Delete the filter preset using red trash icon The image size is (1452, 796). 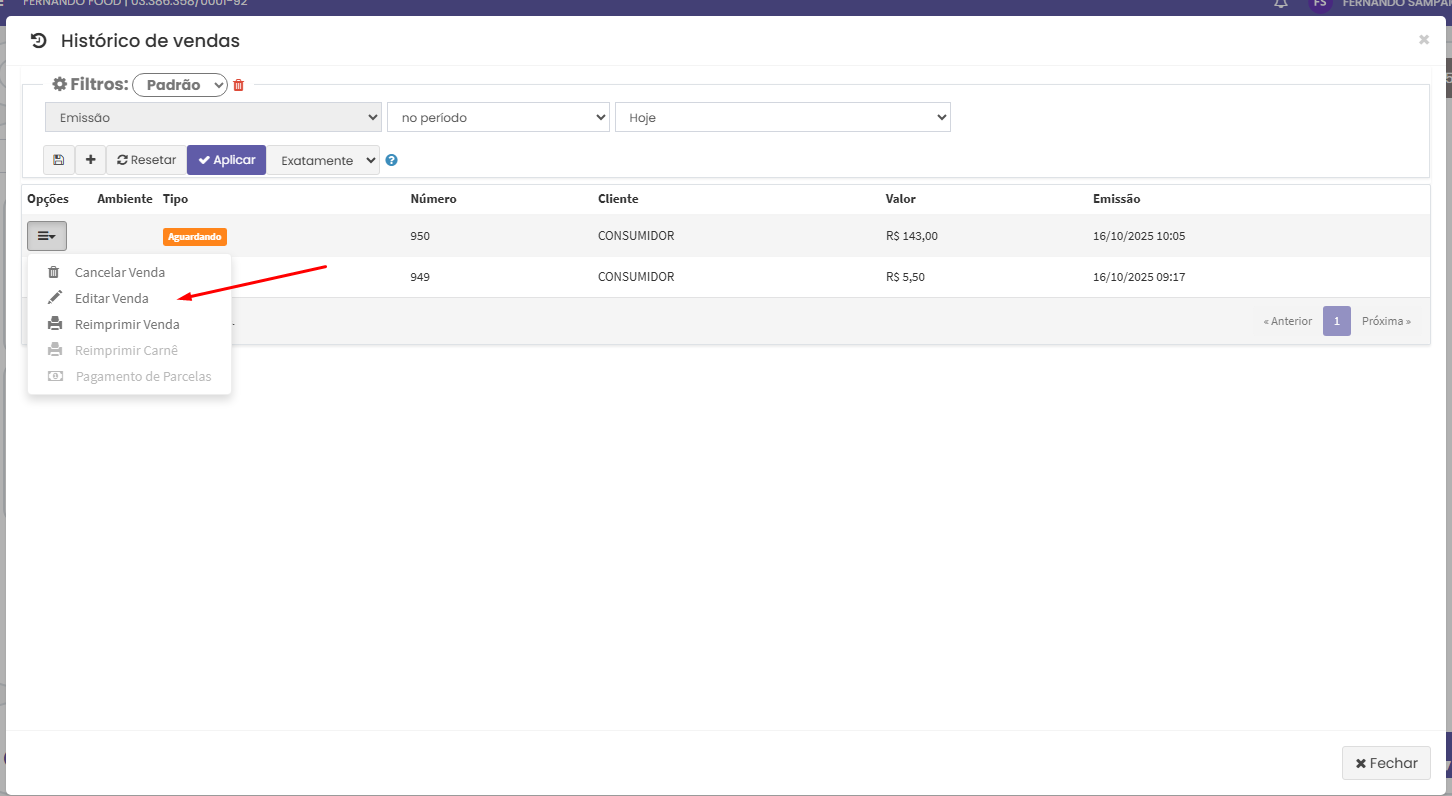click(x=238, y=86)
